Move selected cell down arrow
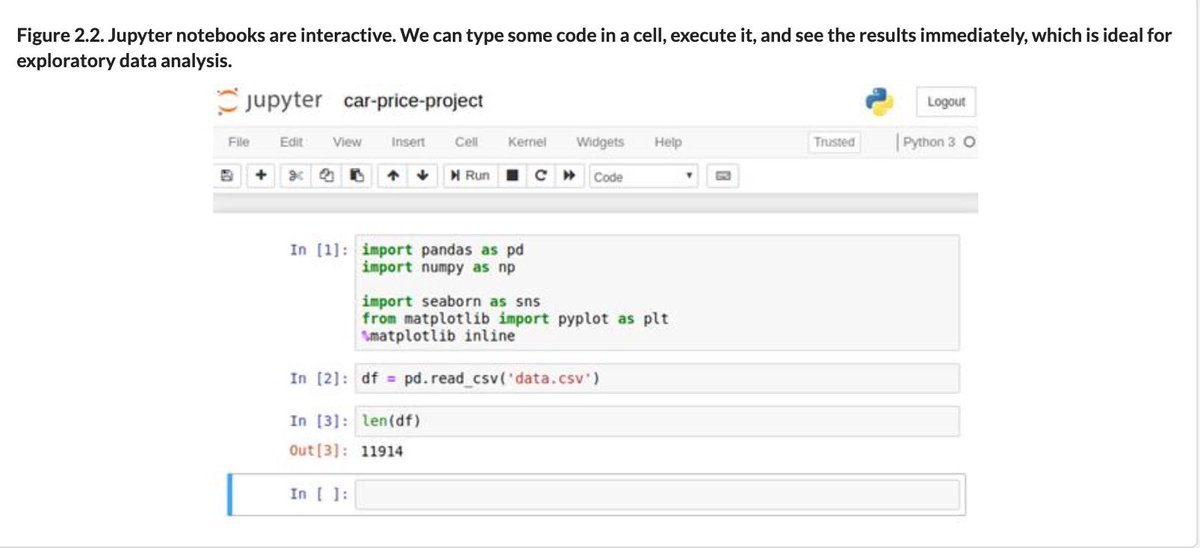1200x548 pixels. [x=424, y=176]
